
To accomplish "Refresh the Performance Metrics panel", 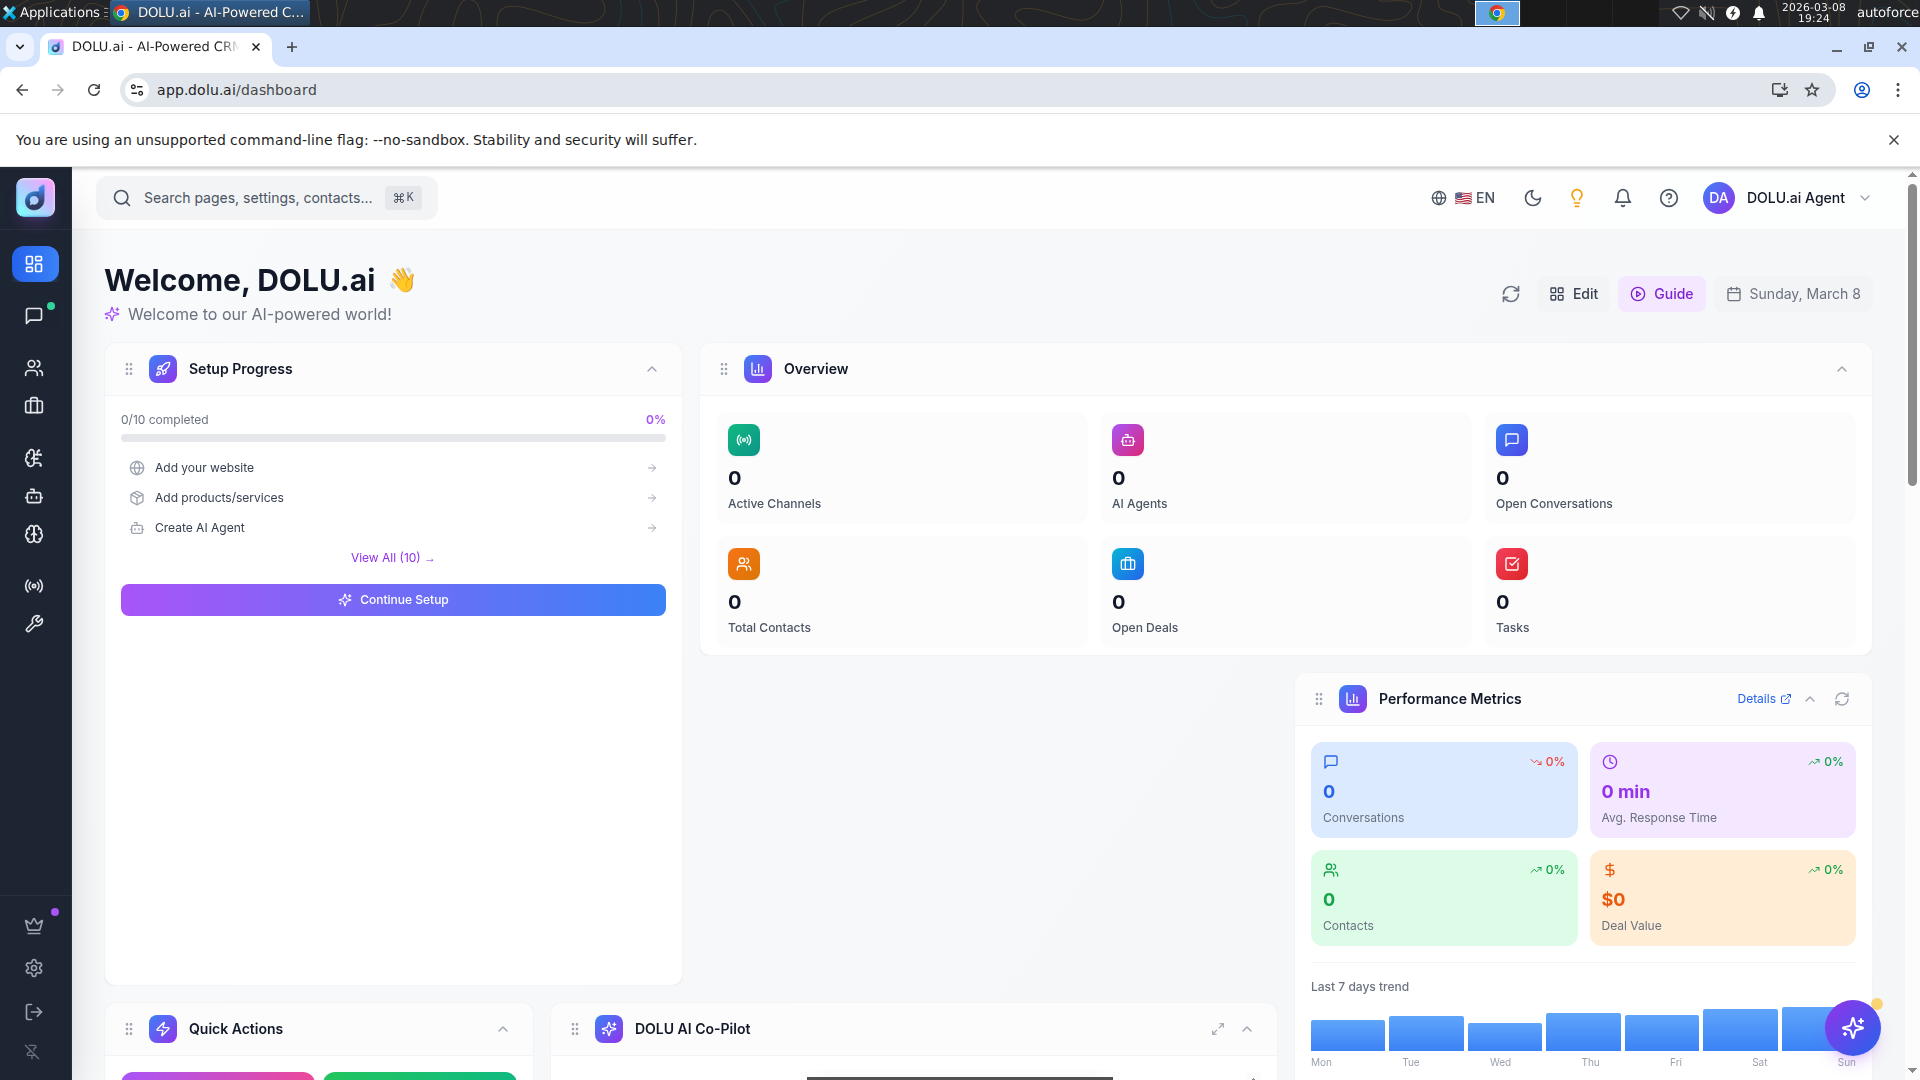I will (1842, 699).
